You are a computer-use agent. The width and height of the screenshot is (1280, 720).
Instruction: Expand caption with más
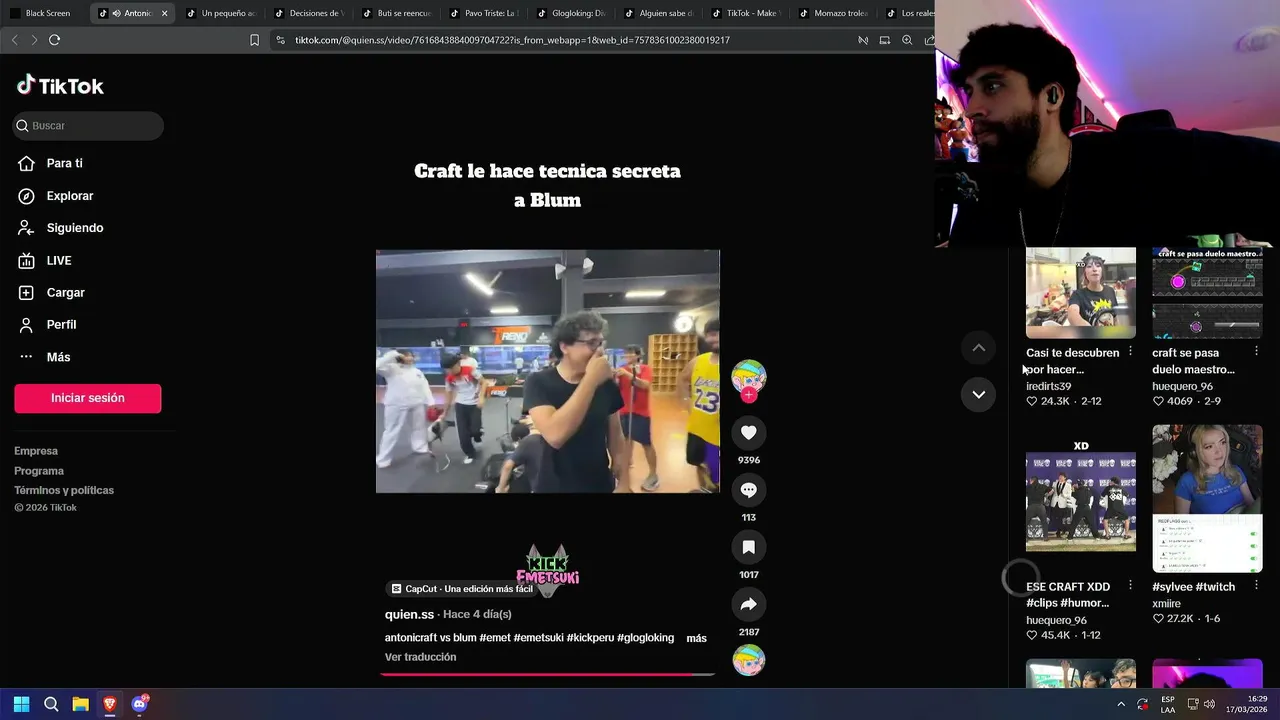[x=696, y=638]
